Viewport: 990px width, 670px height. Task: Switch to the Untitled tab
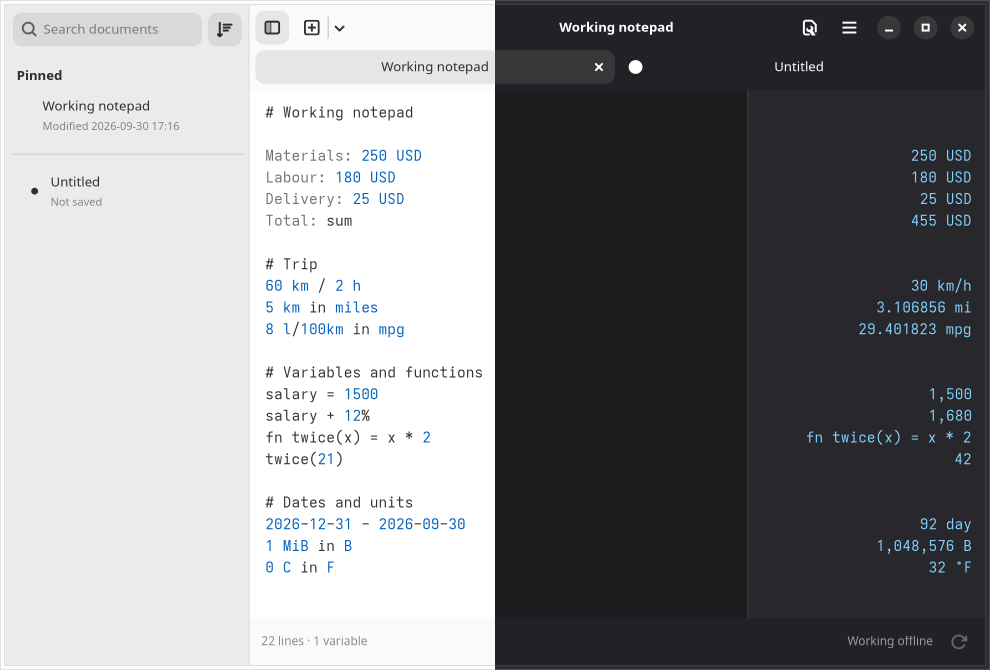click(799, 67)
